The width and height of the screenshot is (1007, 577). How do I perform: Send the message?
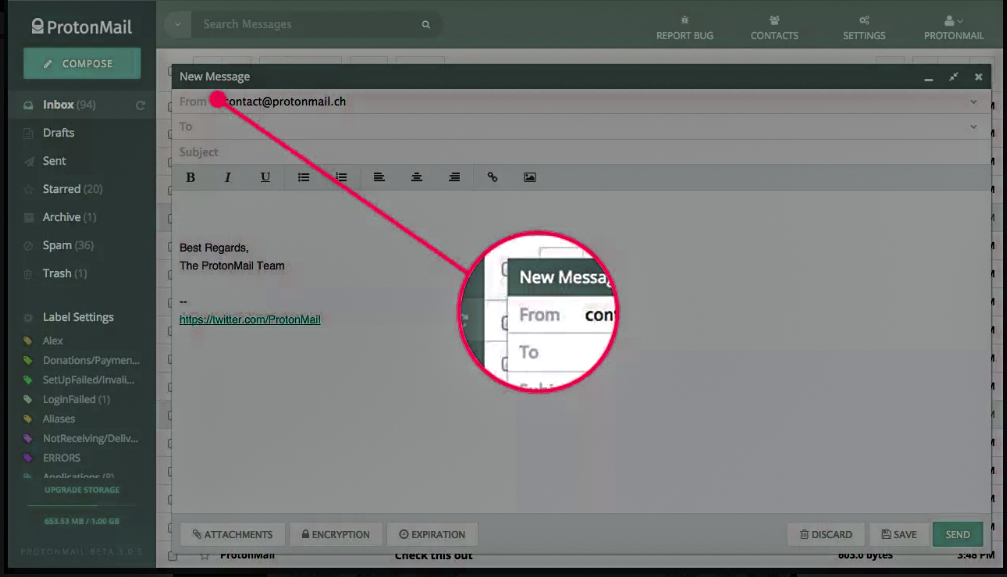(958, 535)
